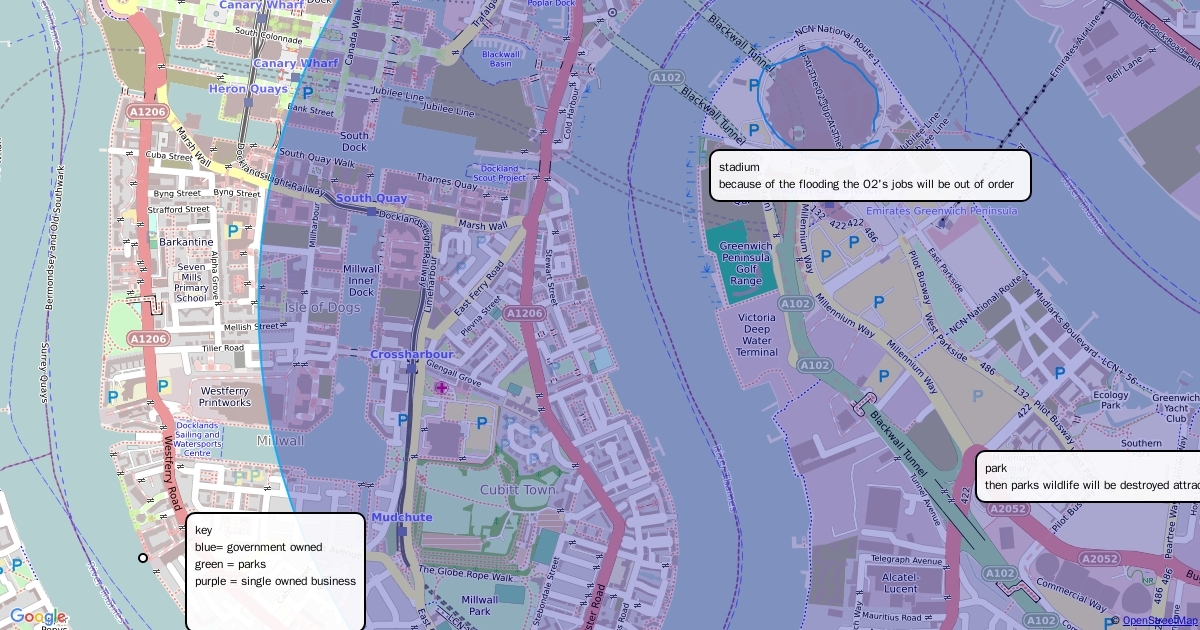Select the Emirates Greenwich Peninsula label
This screenshot has height=630, width=1200.
point(941,211)
